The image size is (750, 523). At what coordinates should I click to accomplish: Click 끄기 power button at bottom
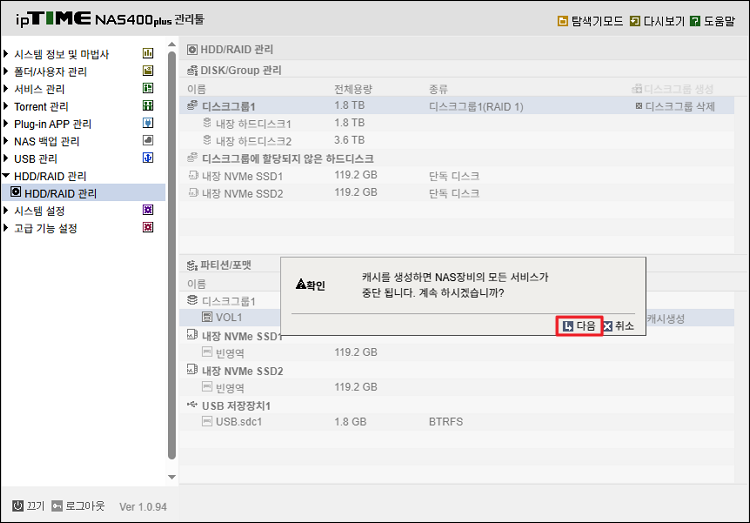[28, 505]
